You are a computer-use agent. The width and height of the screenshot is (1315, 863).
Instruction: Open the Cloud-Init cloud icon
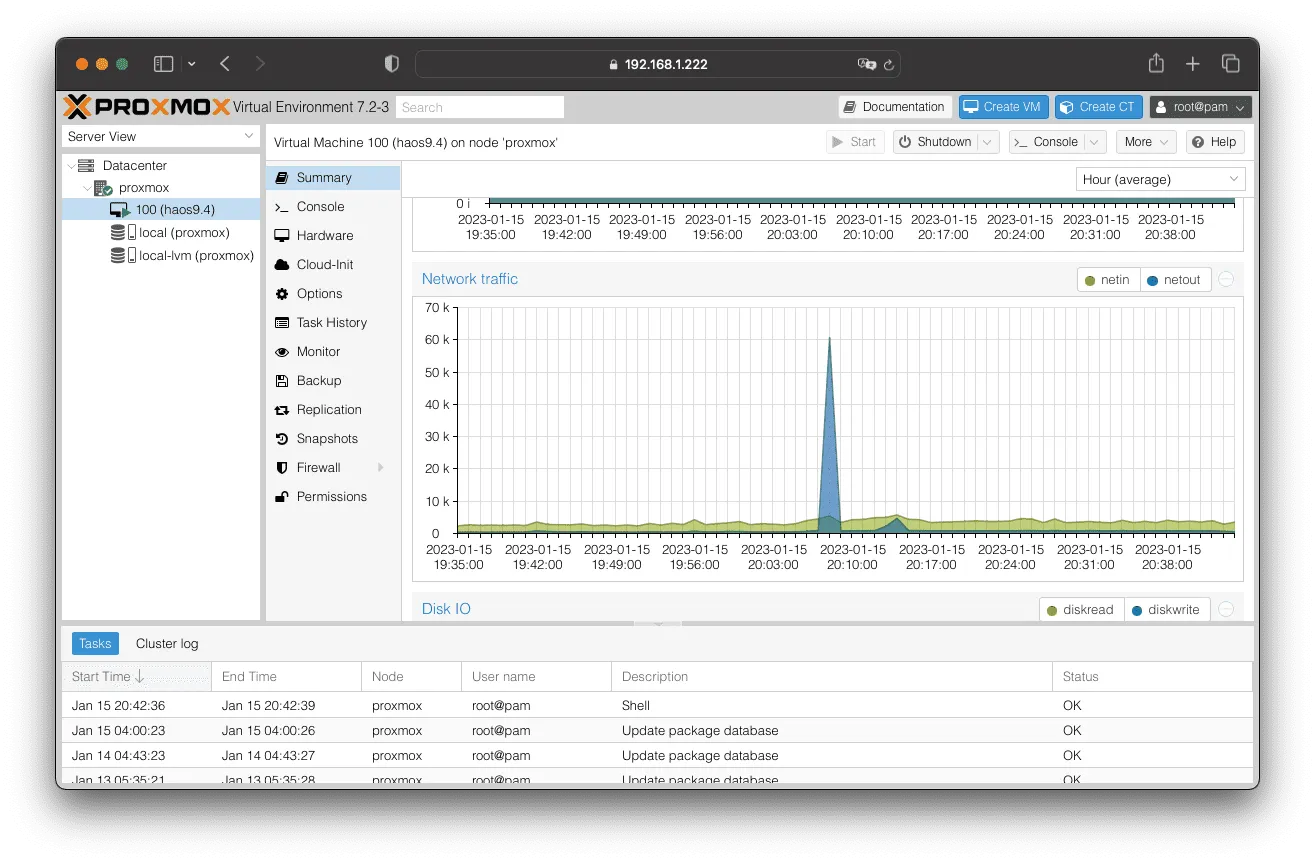tap(281, 265)
